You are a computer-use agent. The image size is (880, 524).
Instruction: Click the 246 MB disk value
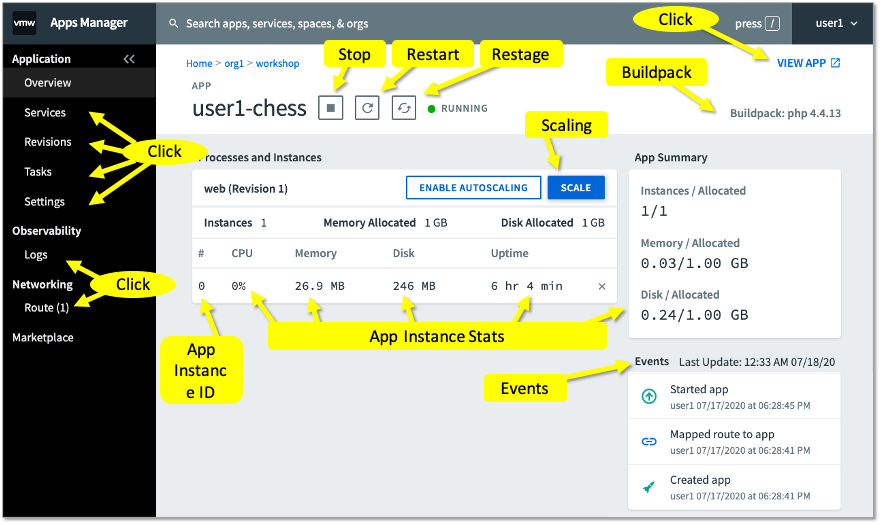(x=414, y=286)
